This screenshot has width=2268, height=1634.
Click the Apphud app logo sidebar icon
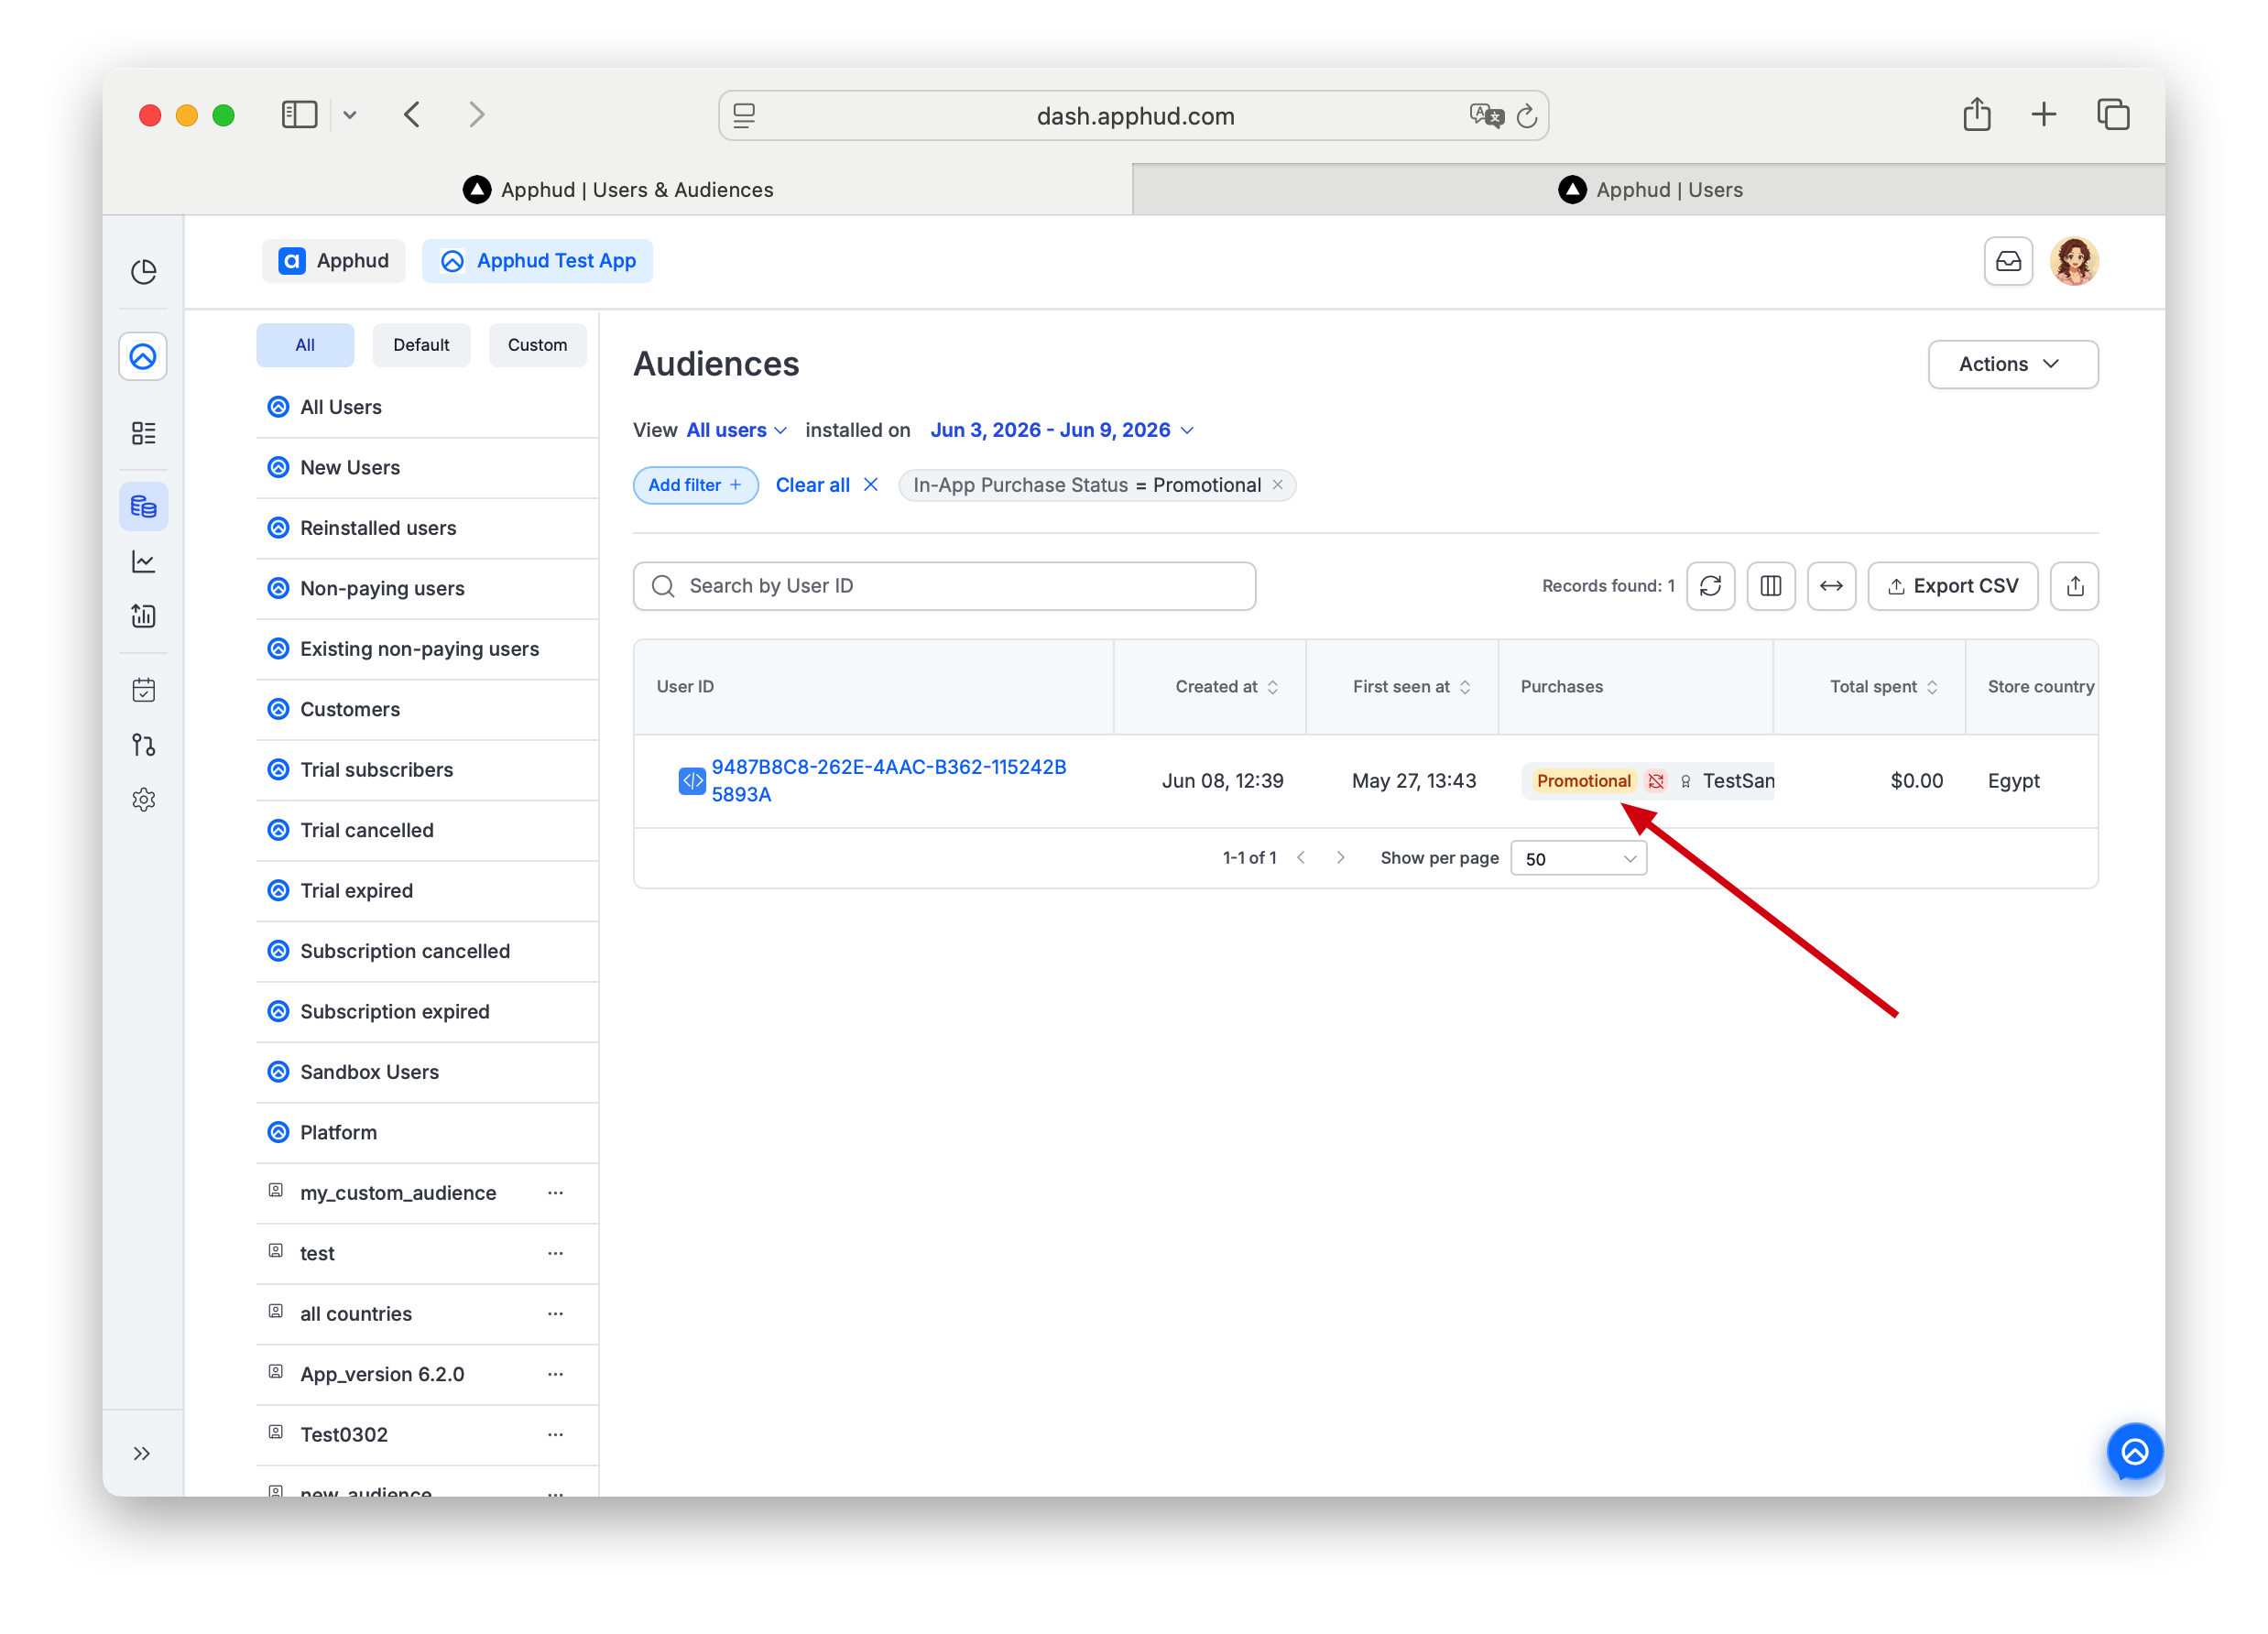(143, 357)
